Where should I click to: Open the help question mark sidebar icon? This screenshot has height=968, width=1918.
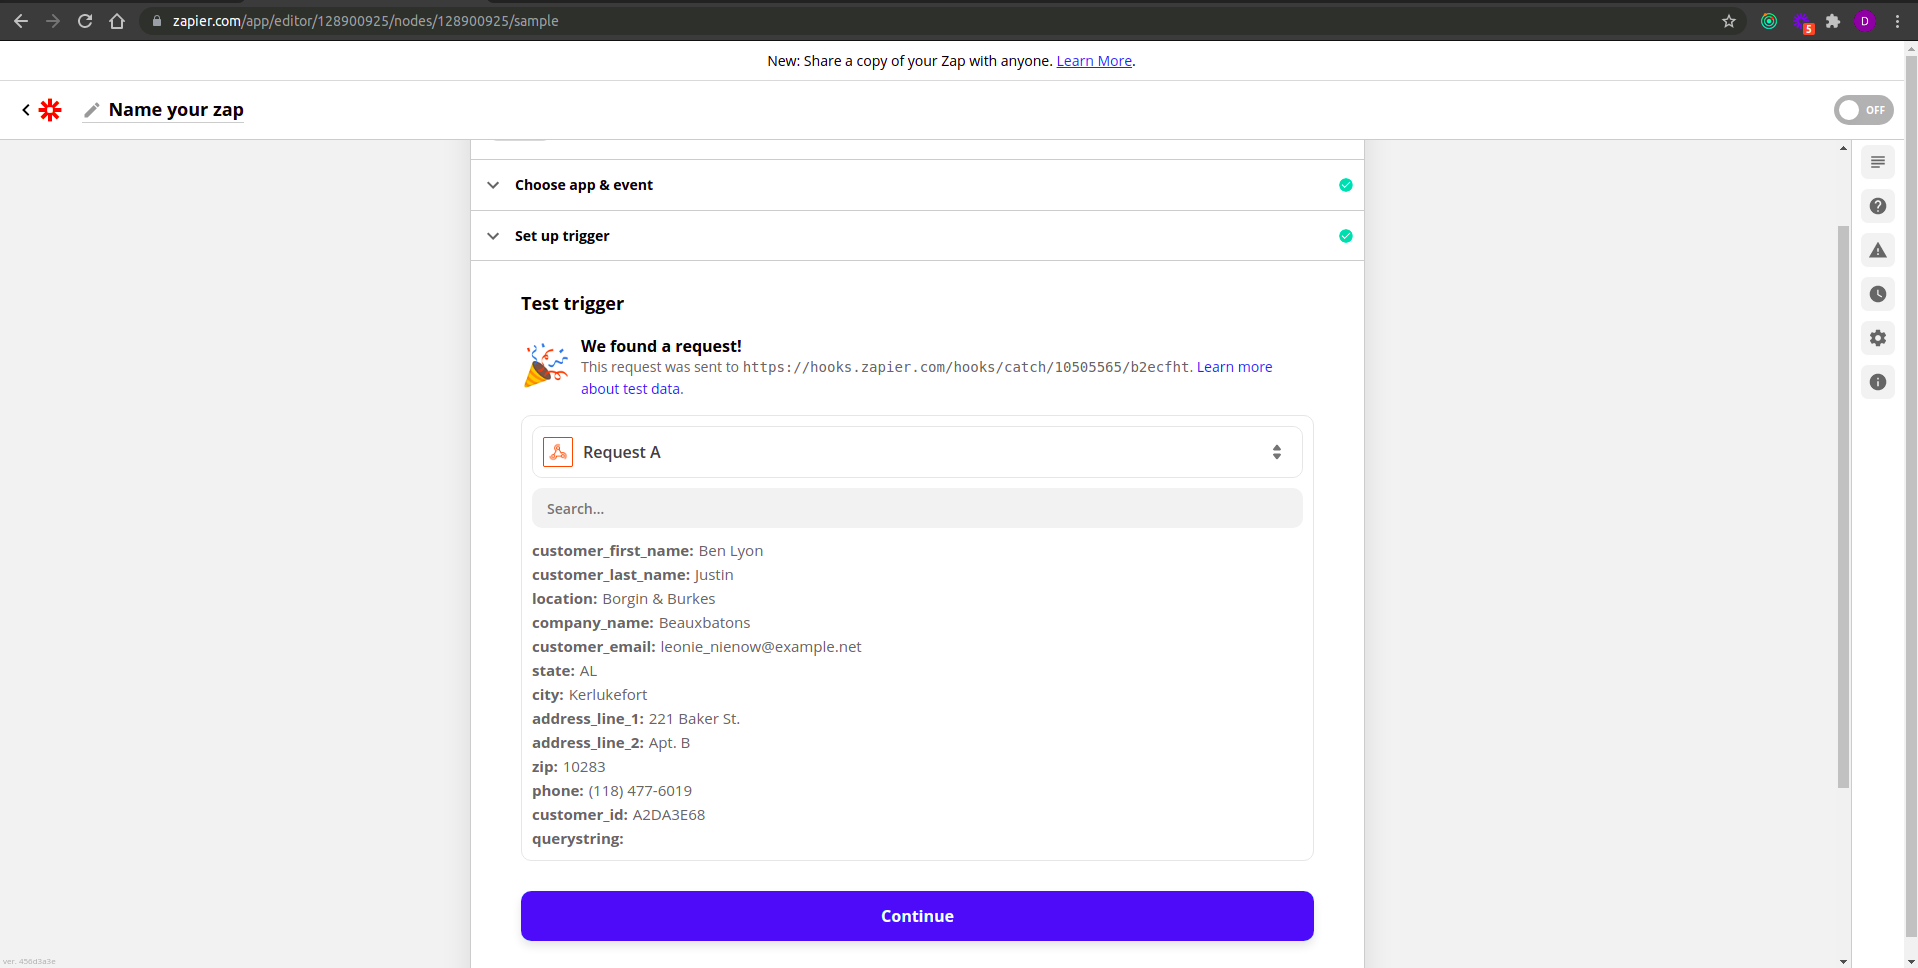1878,206
